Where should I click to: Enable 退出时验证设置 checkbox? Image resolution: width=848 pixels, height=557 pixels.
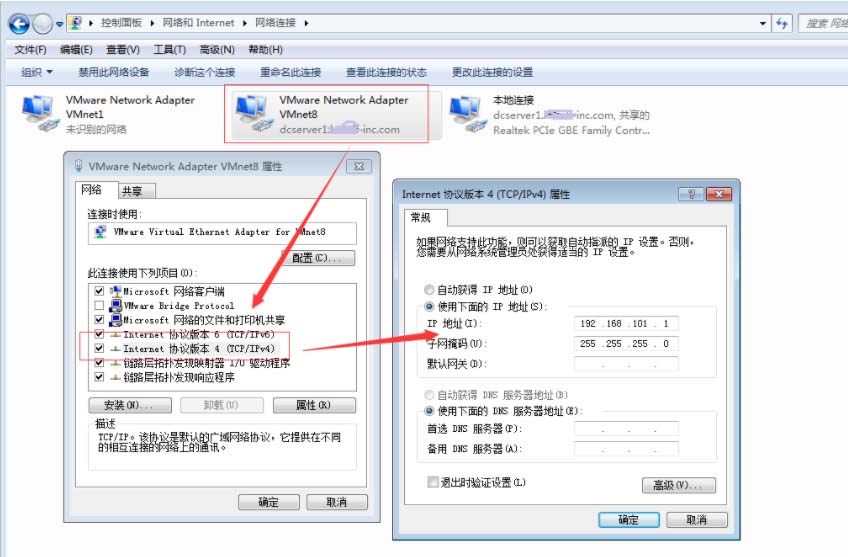coord(433,482)
